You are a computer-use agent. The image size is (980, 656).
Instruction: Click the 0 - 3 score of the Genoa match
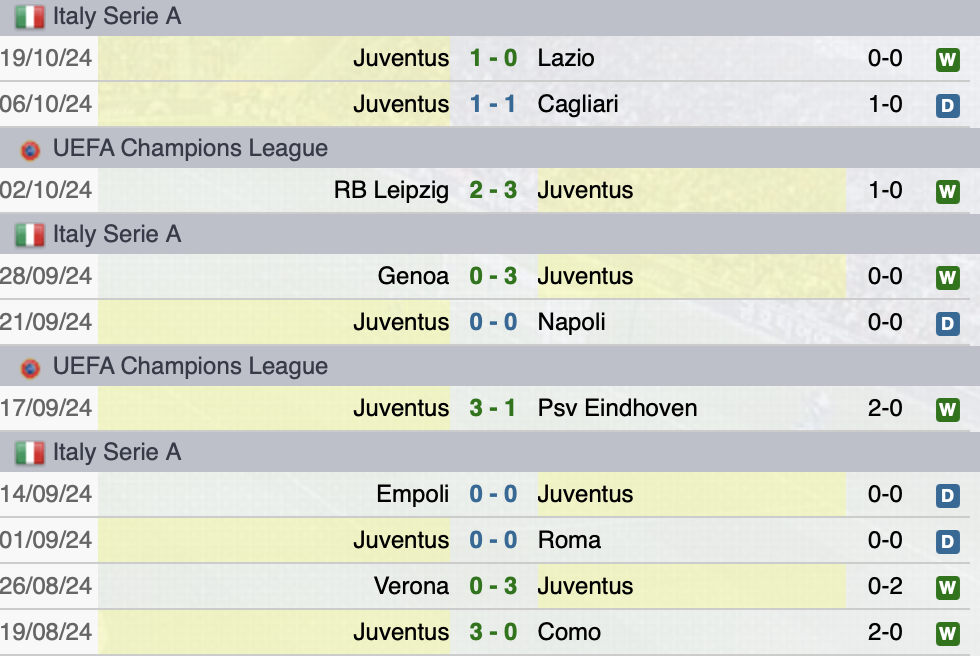click(495, 276)
